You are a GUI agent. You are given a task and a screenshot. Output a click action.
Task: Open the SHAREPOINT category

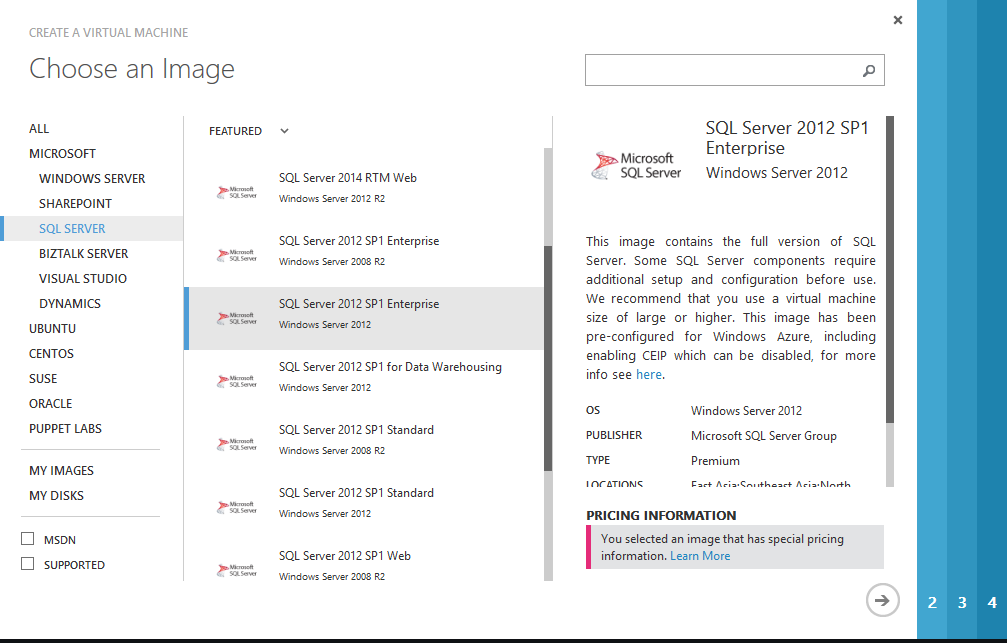pyautogui.click(x=75, y=204)
